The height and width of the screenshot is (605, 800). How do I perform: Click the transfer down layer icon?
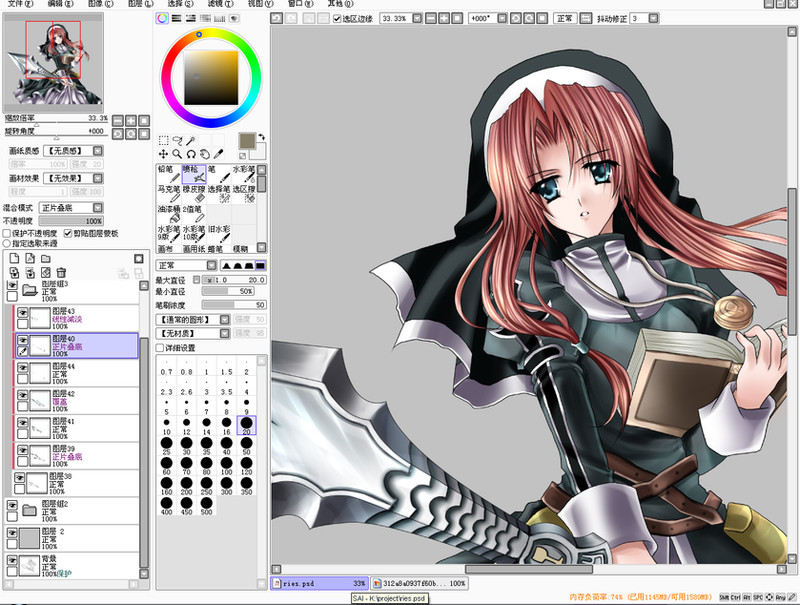point(14,273)
